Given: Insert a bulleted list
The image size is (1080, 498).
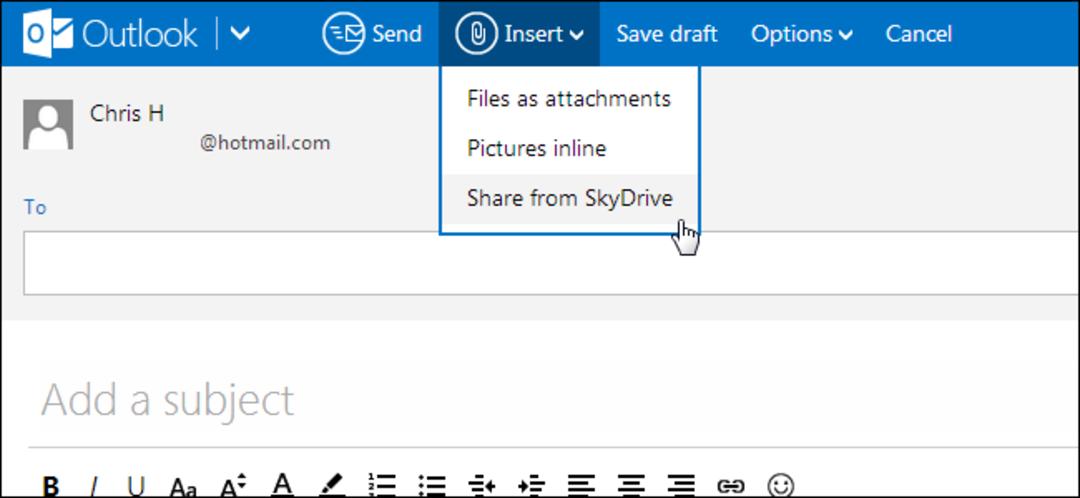Looking at the screenshot, I should [432, 485].
